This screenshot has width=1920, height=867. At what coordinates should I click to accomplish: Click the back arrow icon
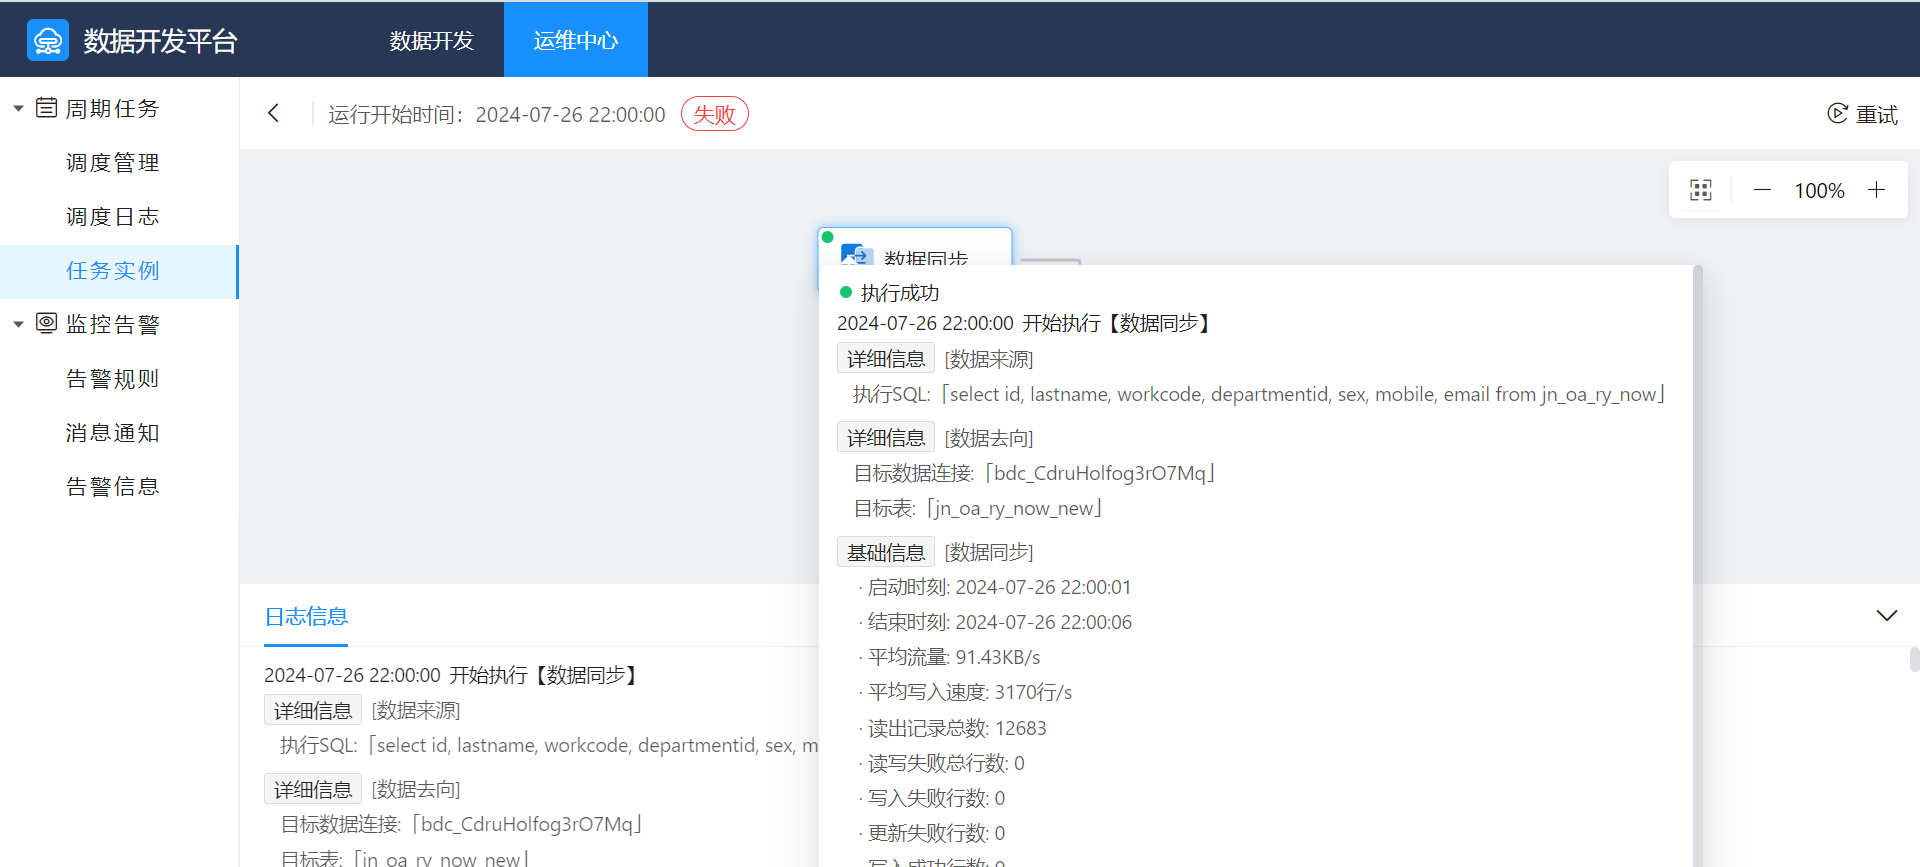(x=274, y=113)
